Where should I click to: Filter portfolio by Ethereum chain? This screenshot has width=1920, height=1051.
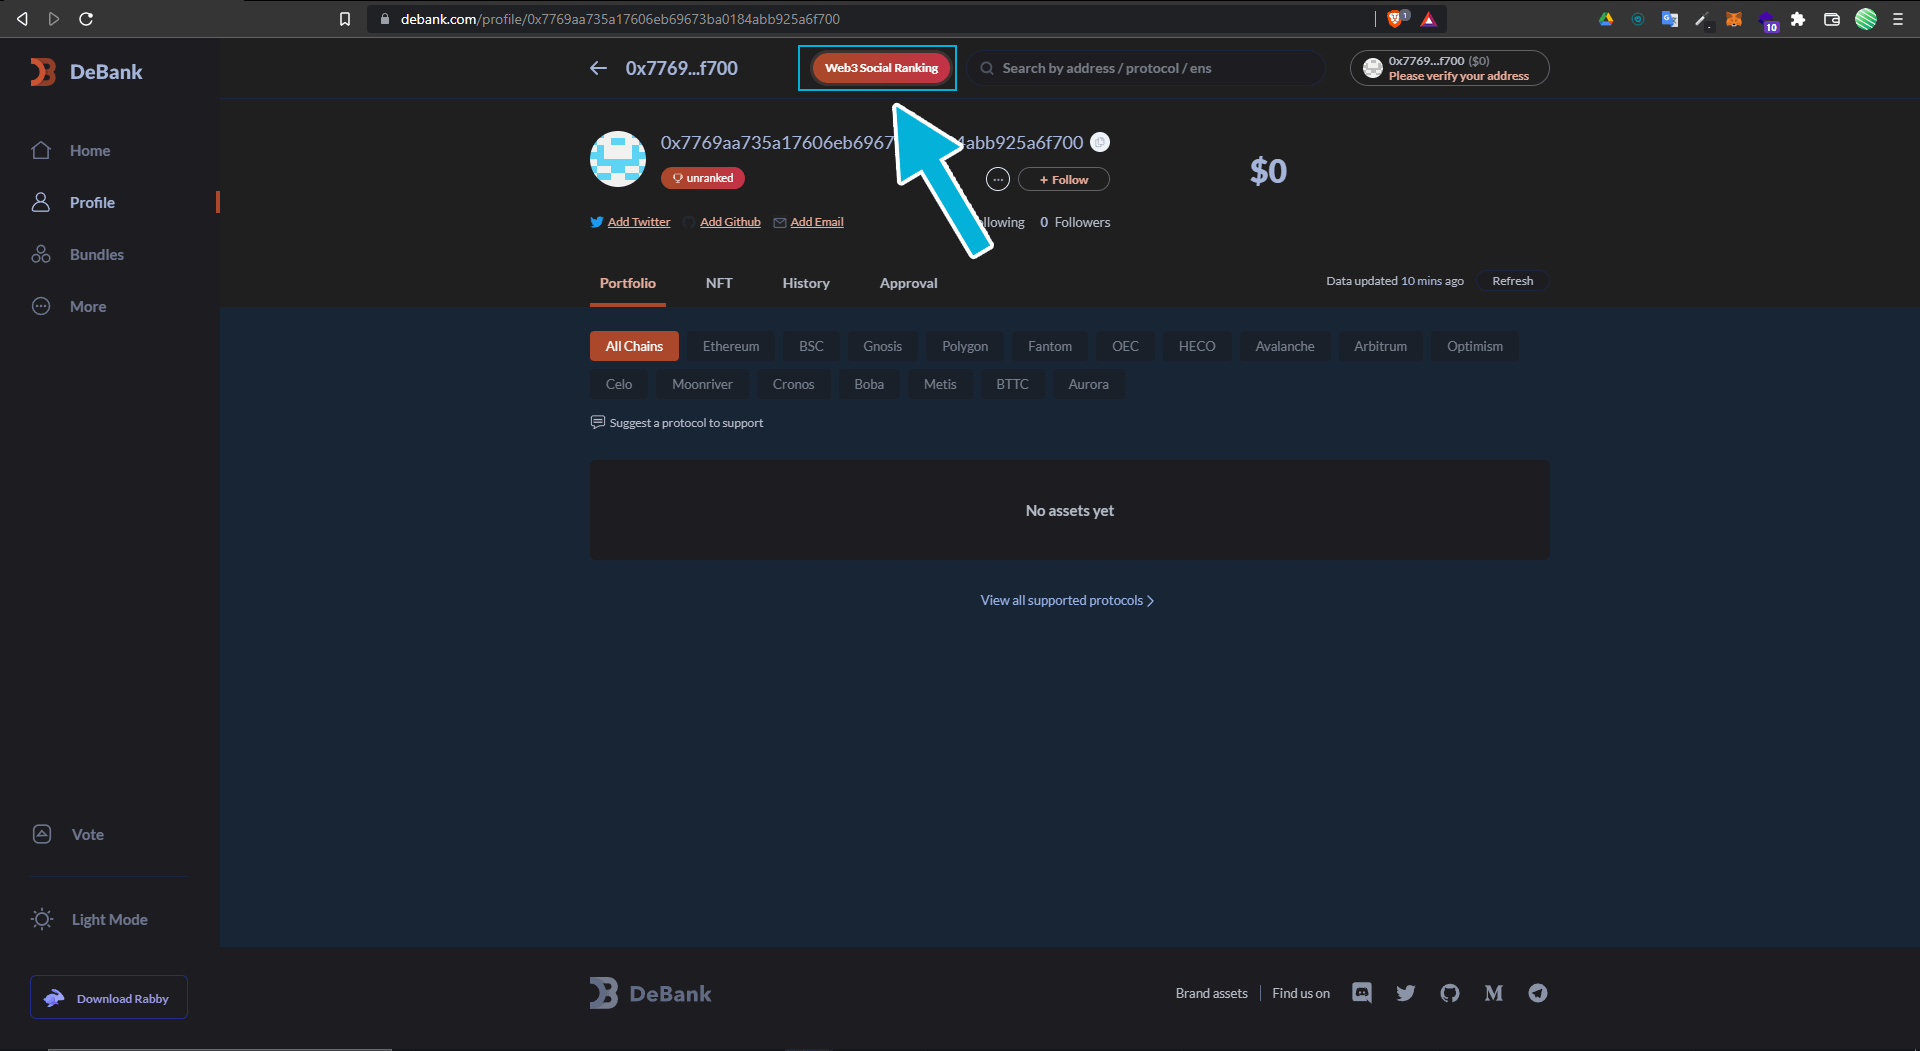point(730,346)
